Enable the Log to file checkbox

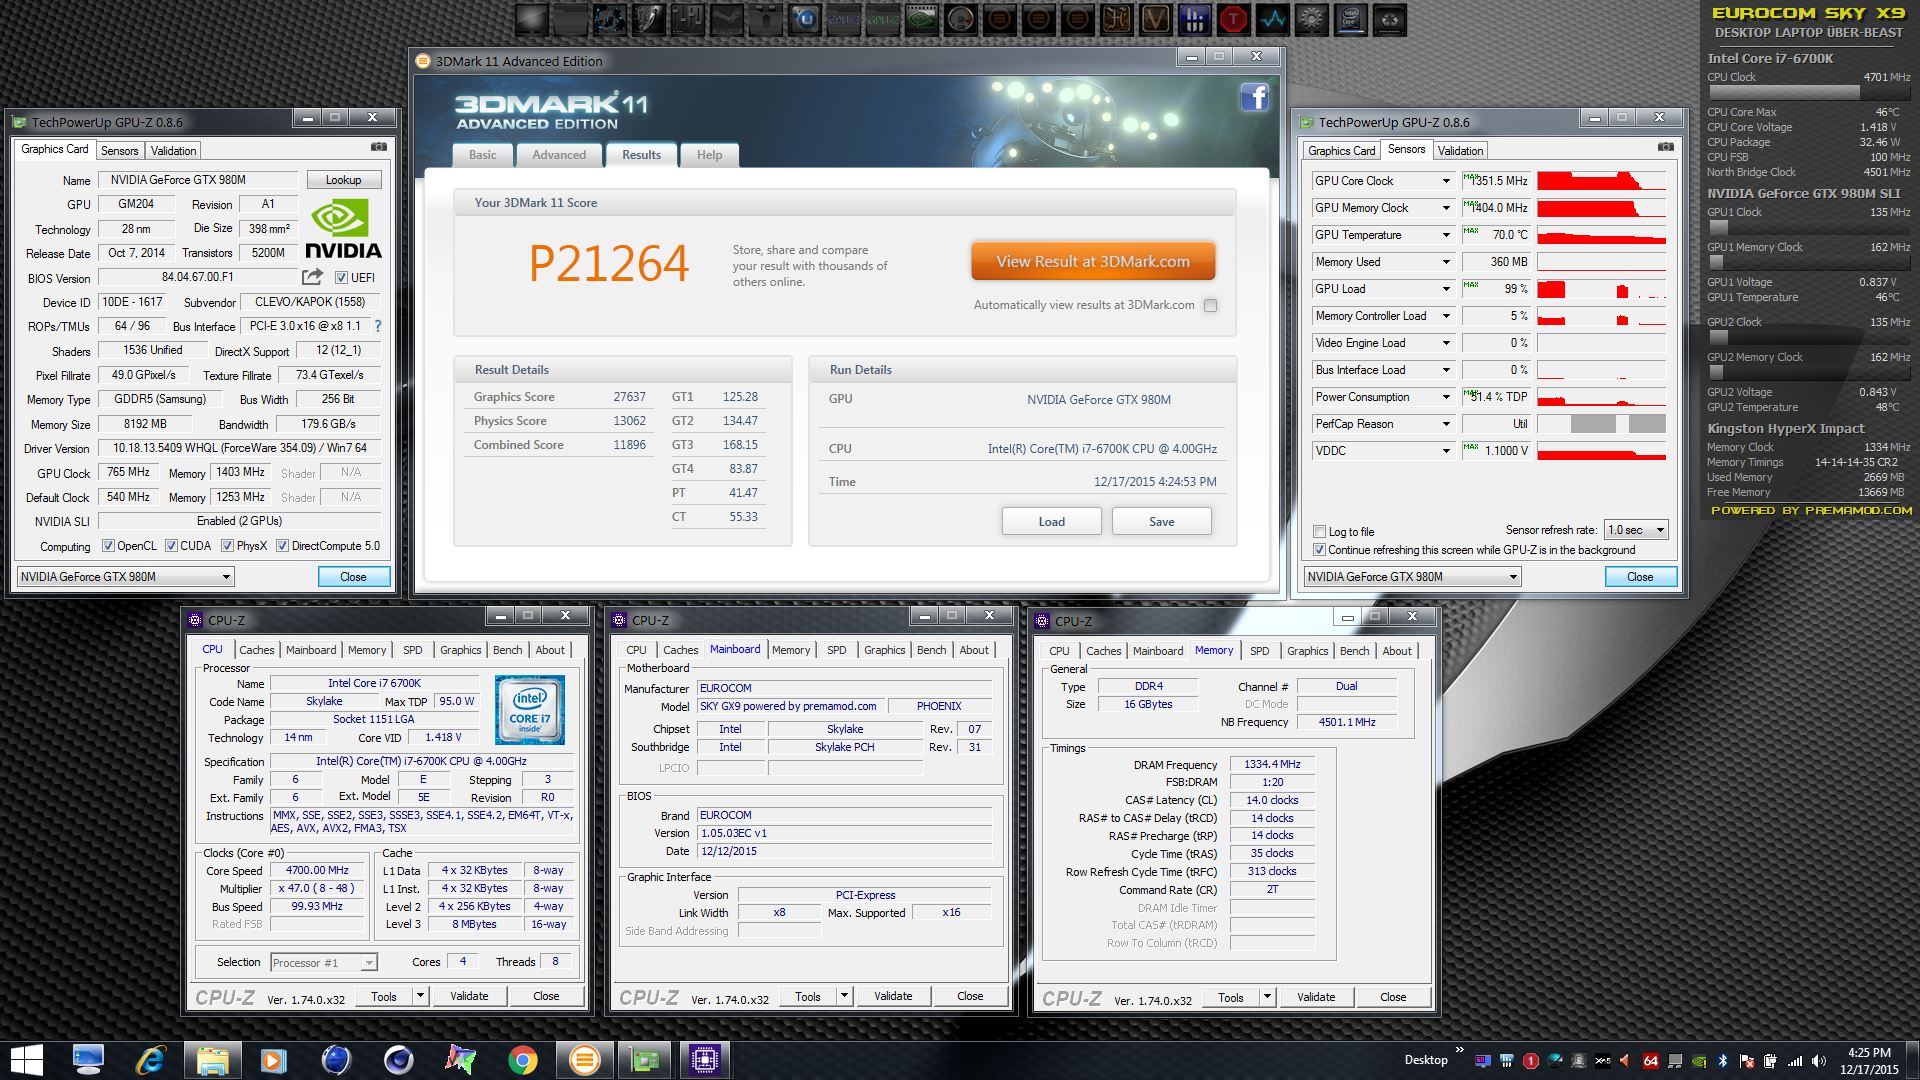click(x=1320, y=532)
